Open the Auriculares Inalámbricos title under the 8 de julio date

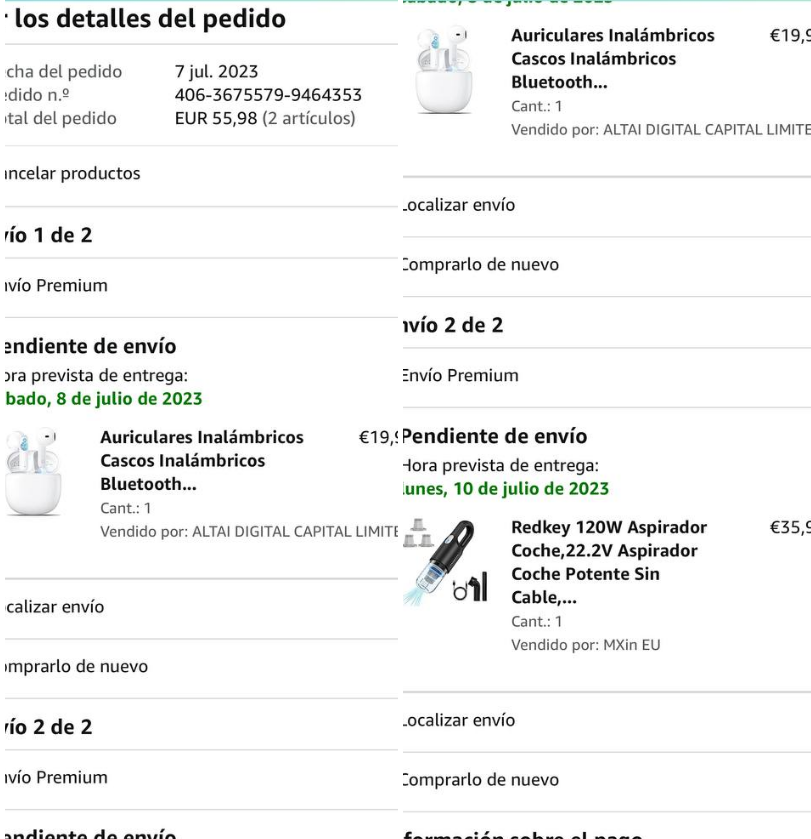click(x=202, y=460)
